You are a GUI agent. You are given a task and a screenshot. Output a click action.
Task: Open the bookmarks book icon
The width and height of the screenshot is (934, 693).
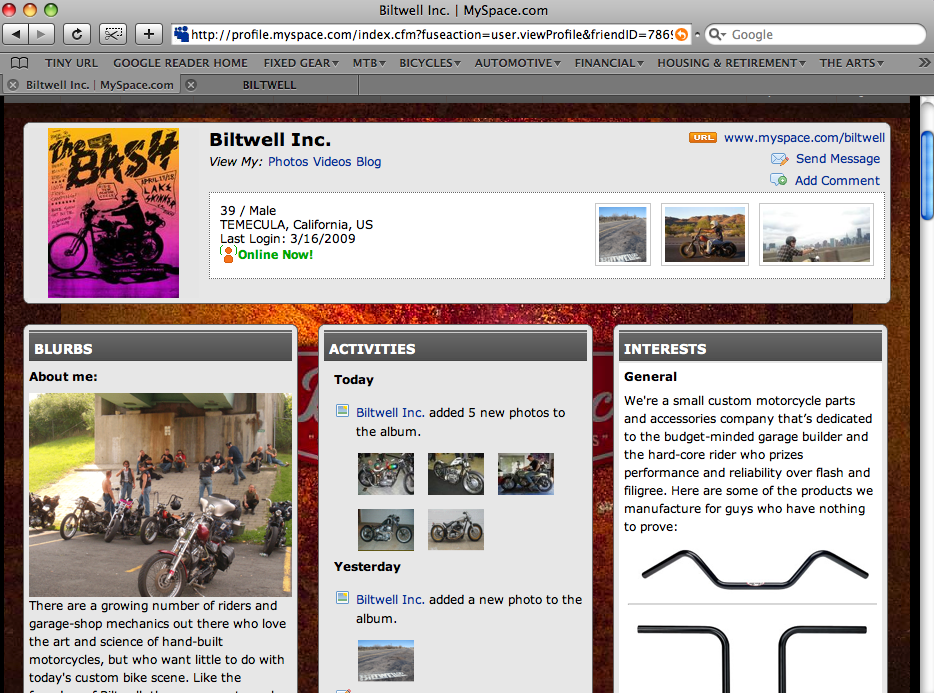pos(20,63)
